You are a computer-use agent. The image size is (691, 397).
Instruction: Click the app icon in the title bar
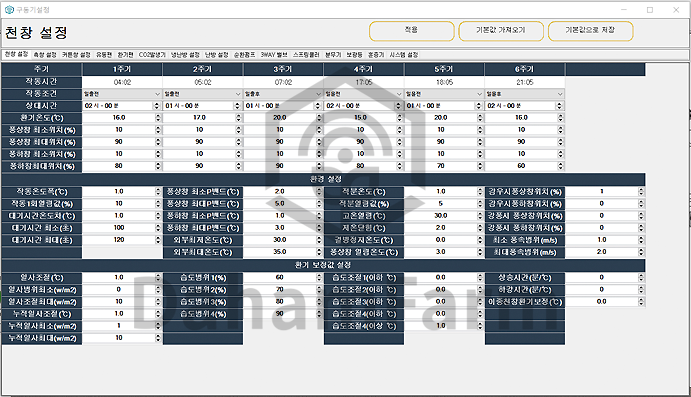[9, 10]
